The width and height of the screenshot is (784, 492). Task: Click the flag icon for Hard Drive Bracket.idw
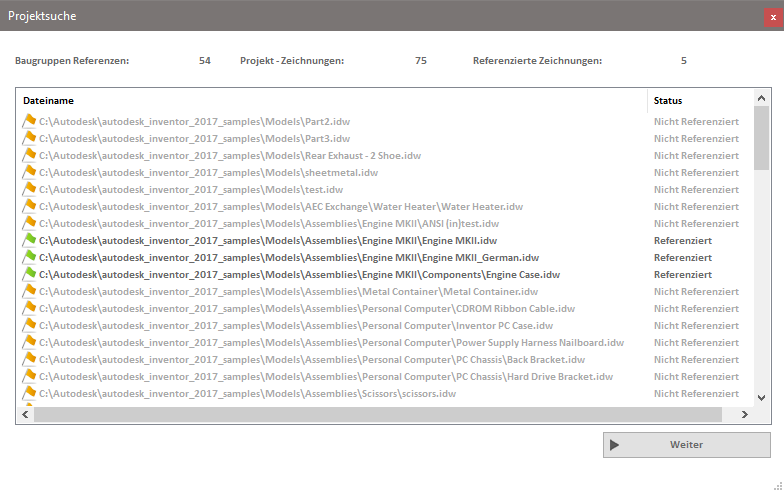coord(30,376)
